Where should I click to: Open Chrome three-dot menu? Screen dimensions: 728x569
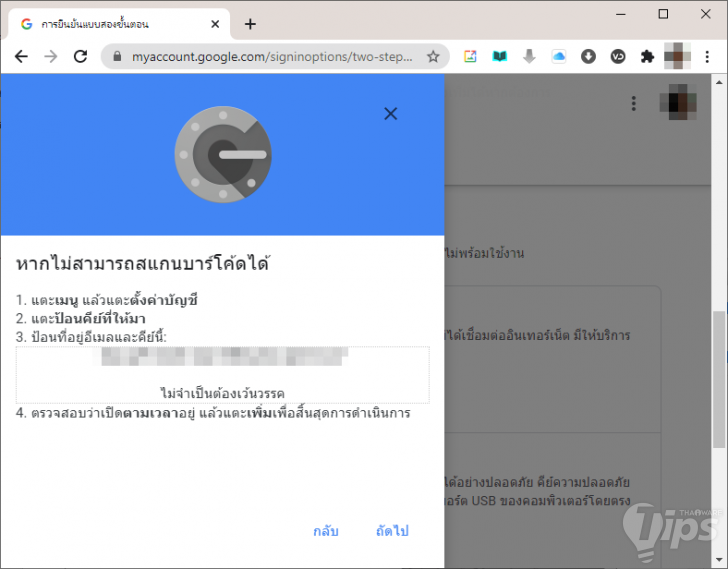pyautogui.click(x=707, y=57)
